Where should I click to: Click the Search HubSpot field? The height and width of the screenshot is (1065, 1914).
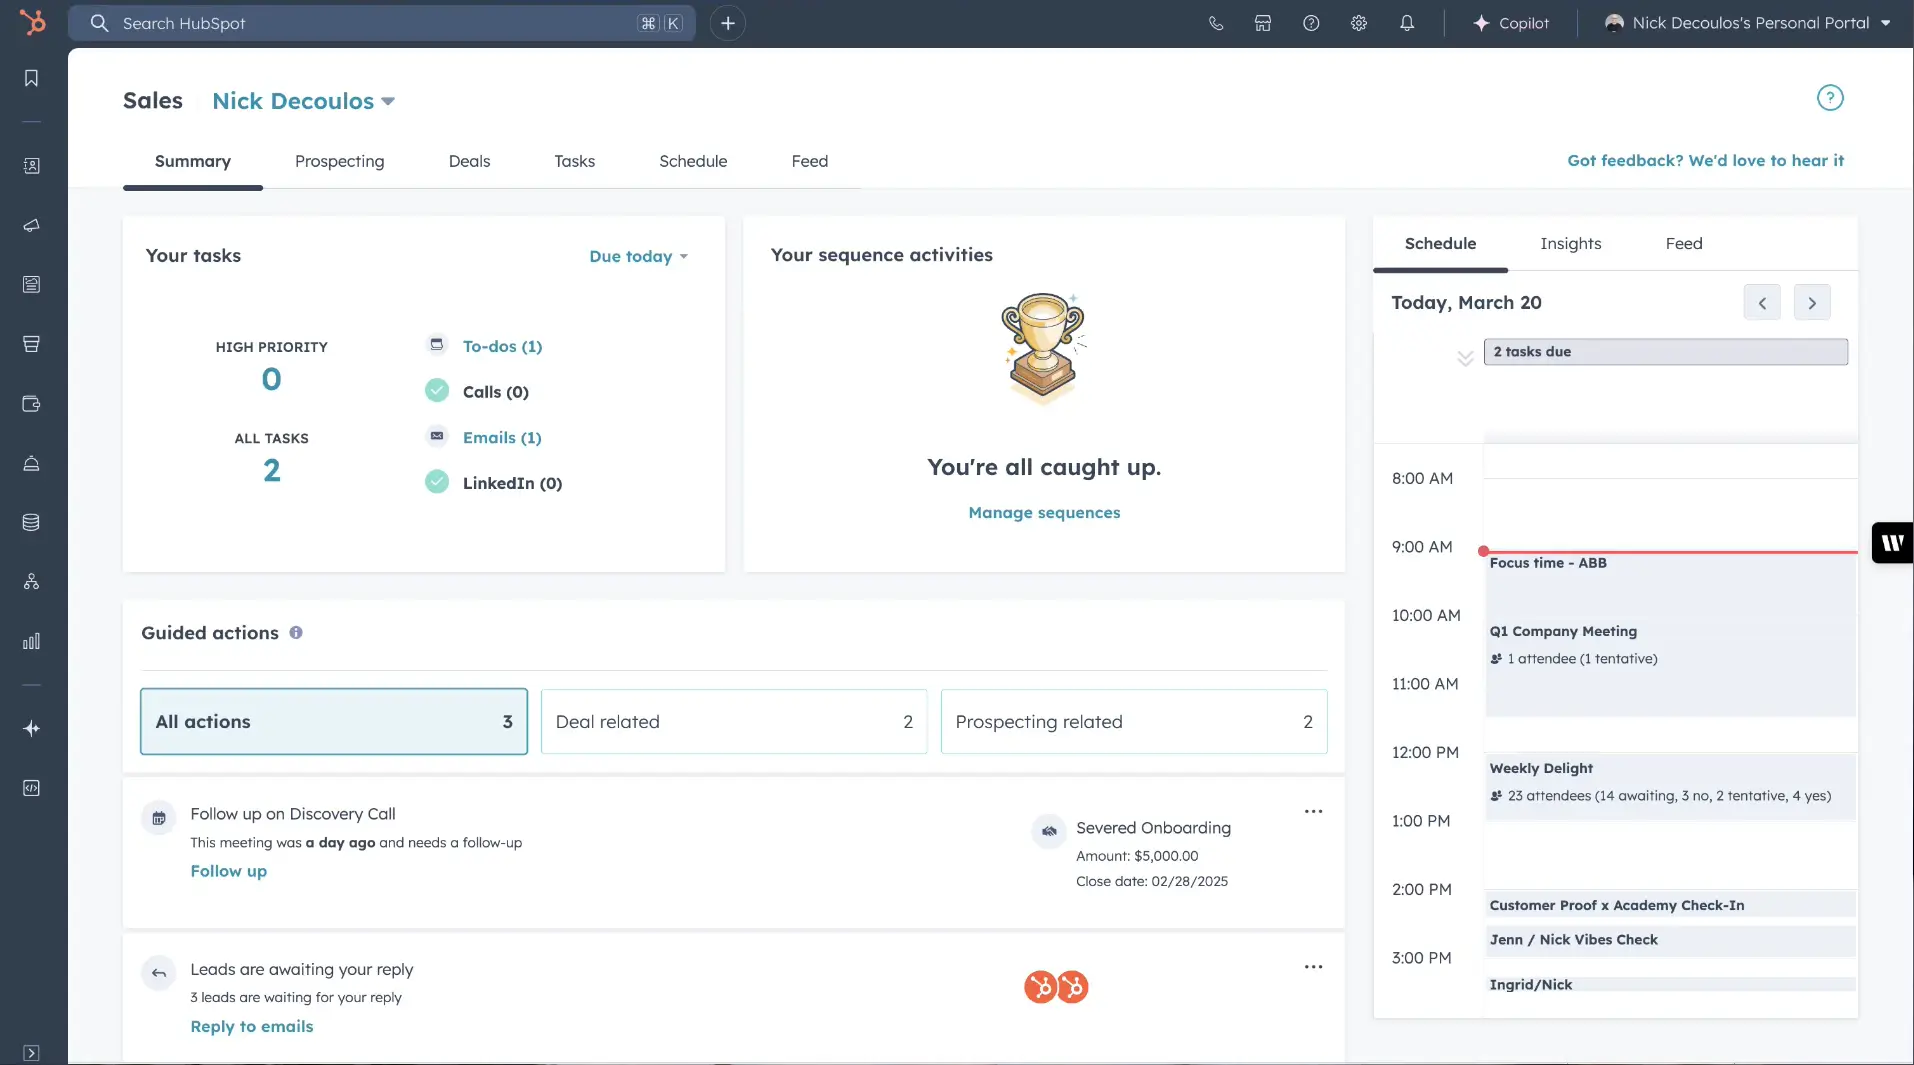(382, 23)
